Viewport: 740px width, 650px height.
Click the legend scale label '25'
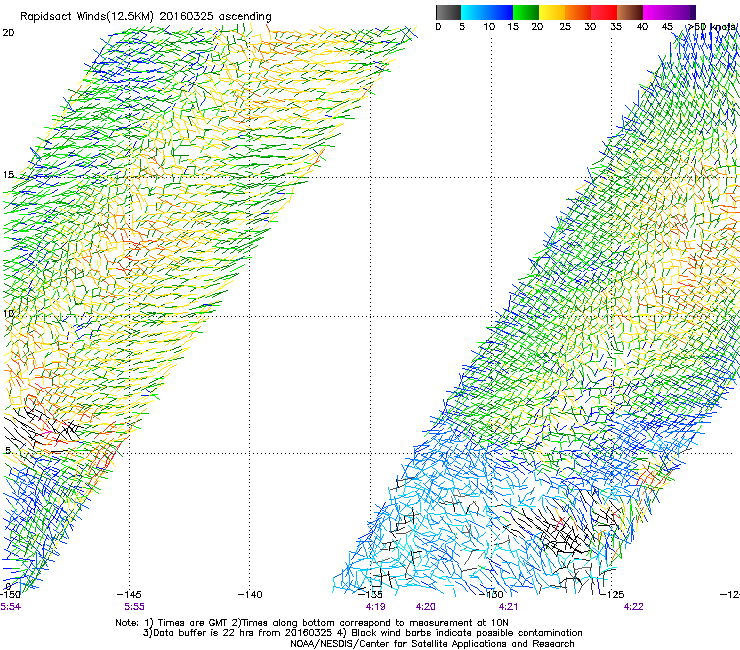coord(565,27)
